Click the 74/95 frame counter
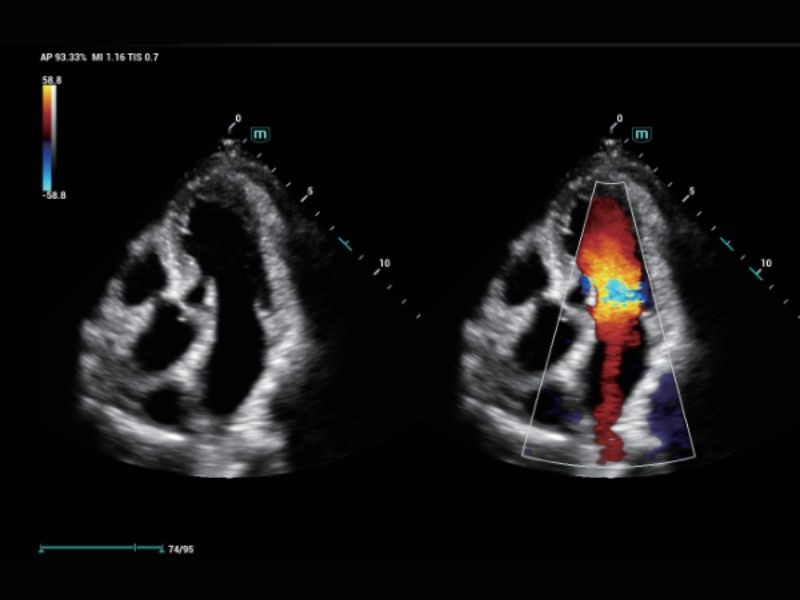Viewport: 800px width, 600px height. click(181, 549)
